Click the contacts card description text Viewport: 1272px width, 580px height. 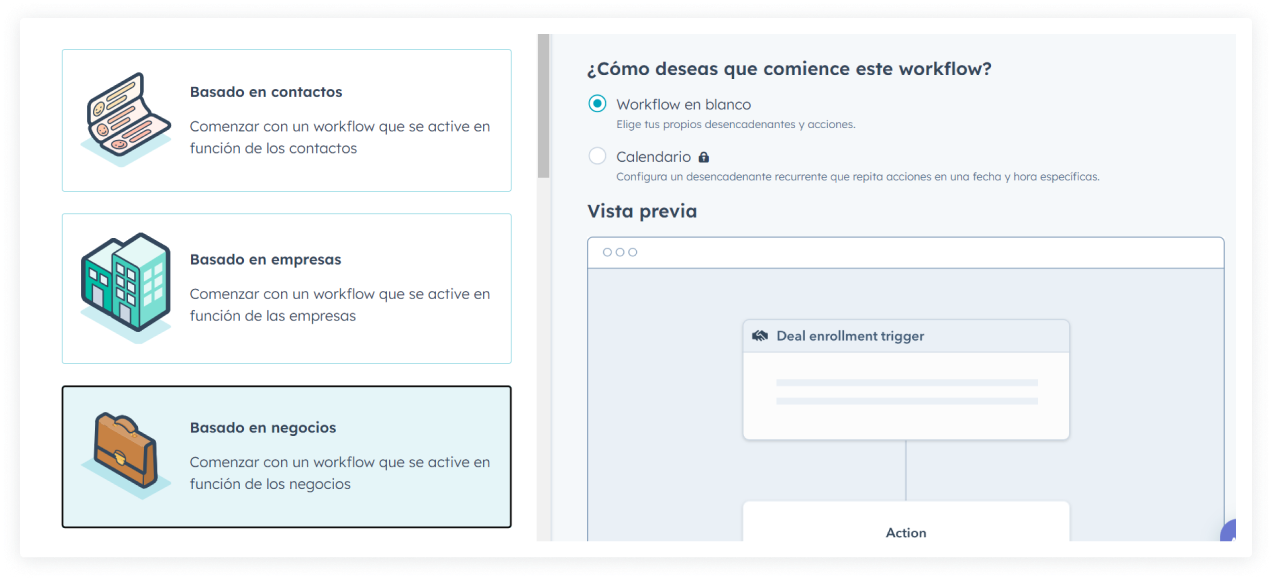(x=340, y=138)
